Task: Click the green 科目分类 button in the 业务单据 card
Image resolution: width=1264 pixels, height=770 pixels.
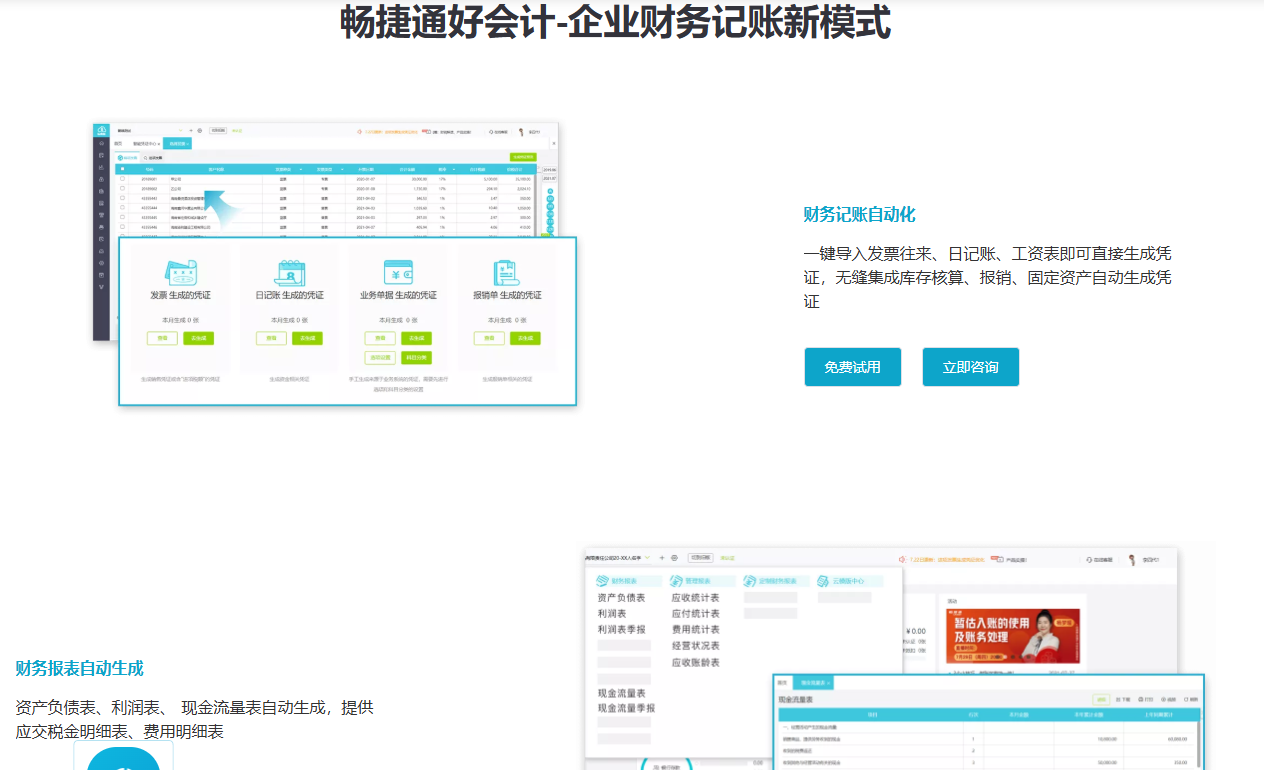Action: tap(416, 357)
